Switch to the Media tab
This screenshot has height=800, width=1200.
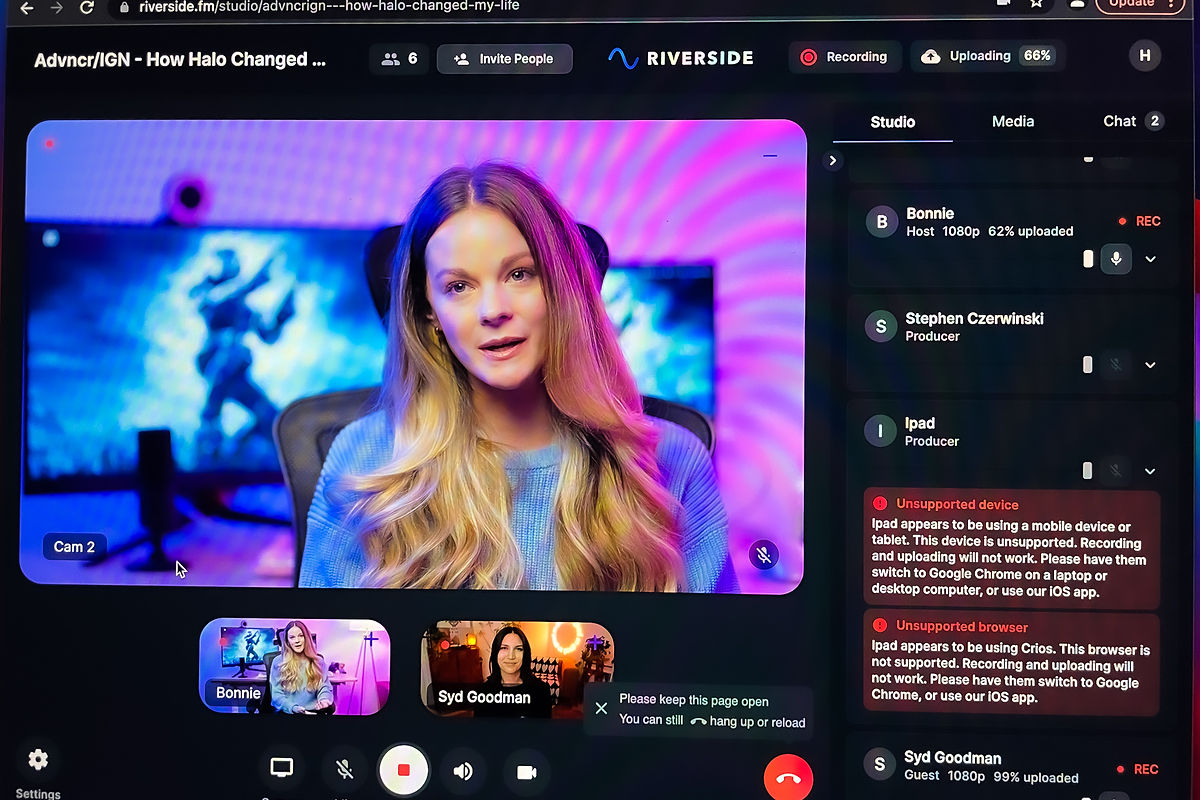click(x=1012, y=121)
